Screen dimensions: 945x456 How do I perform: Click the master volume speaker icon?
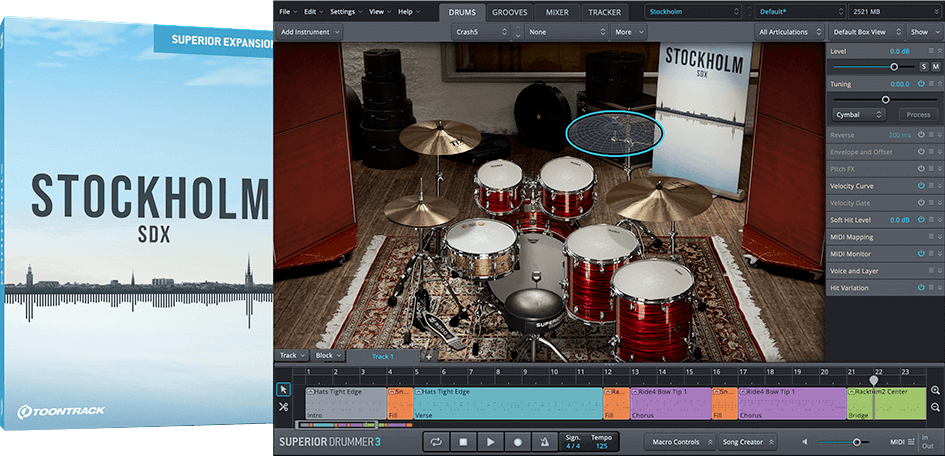[805, 442]
